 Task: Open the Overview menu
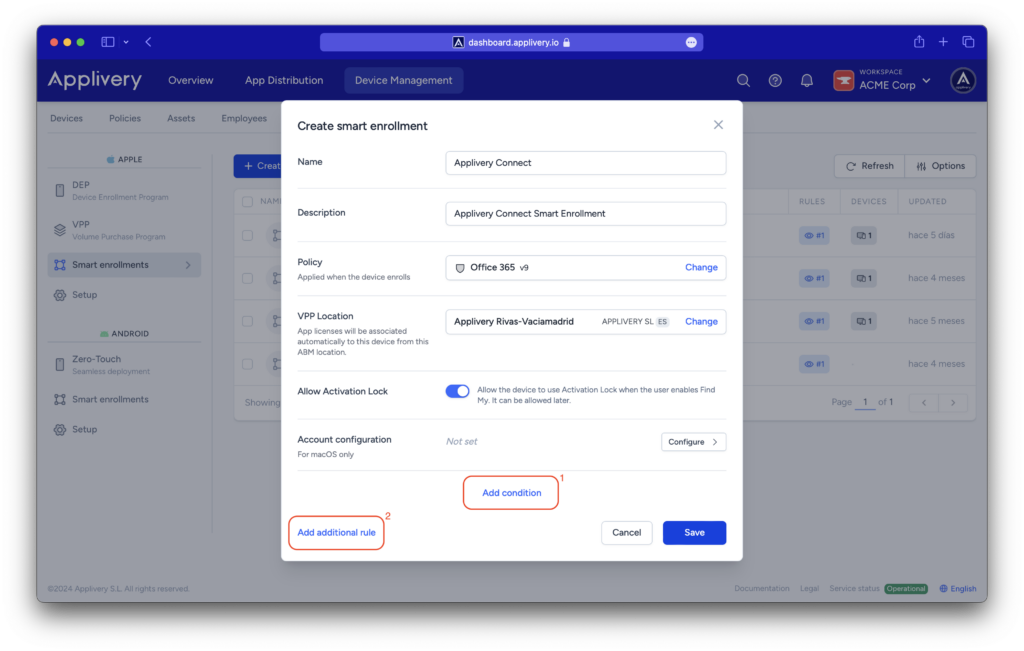click(x=191, y=80)
